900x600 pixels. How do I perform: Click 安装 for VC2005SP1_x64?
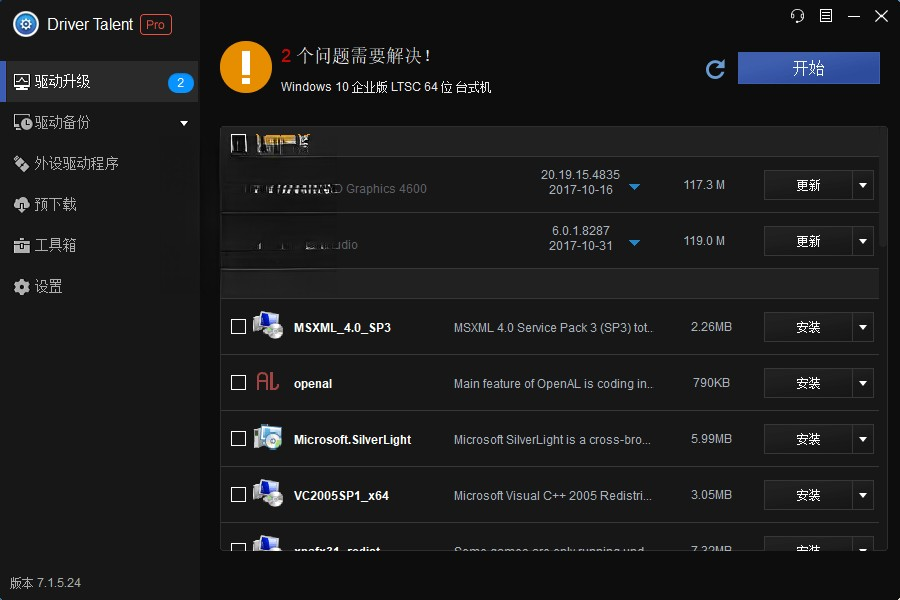coord(808,495)
